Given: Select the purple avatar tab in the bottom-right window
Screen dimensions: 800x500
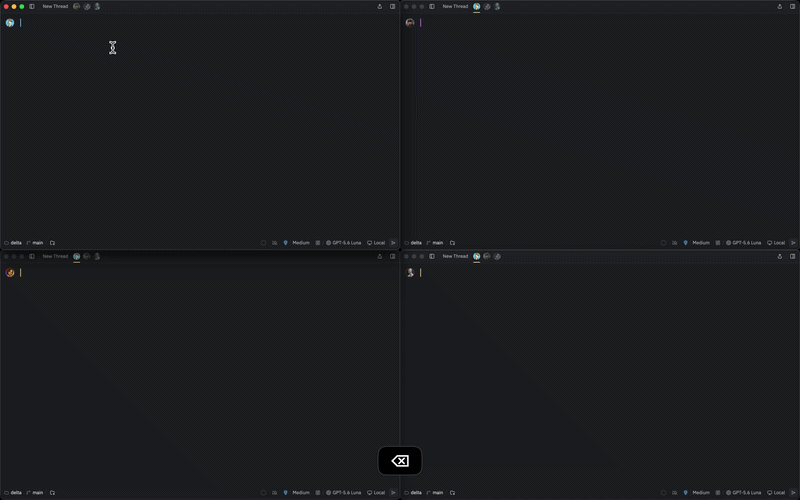Looking at the screenshot, I should 497,257.
